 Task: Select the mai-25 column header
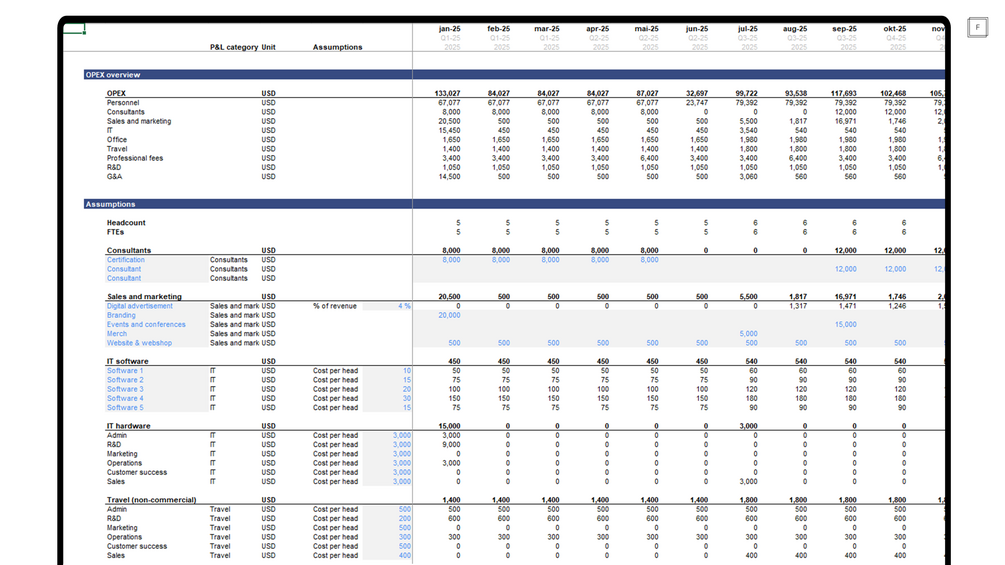coord(646,29)
